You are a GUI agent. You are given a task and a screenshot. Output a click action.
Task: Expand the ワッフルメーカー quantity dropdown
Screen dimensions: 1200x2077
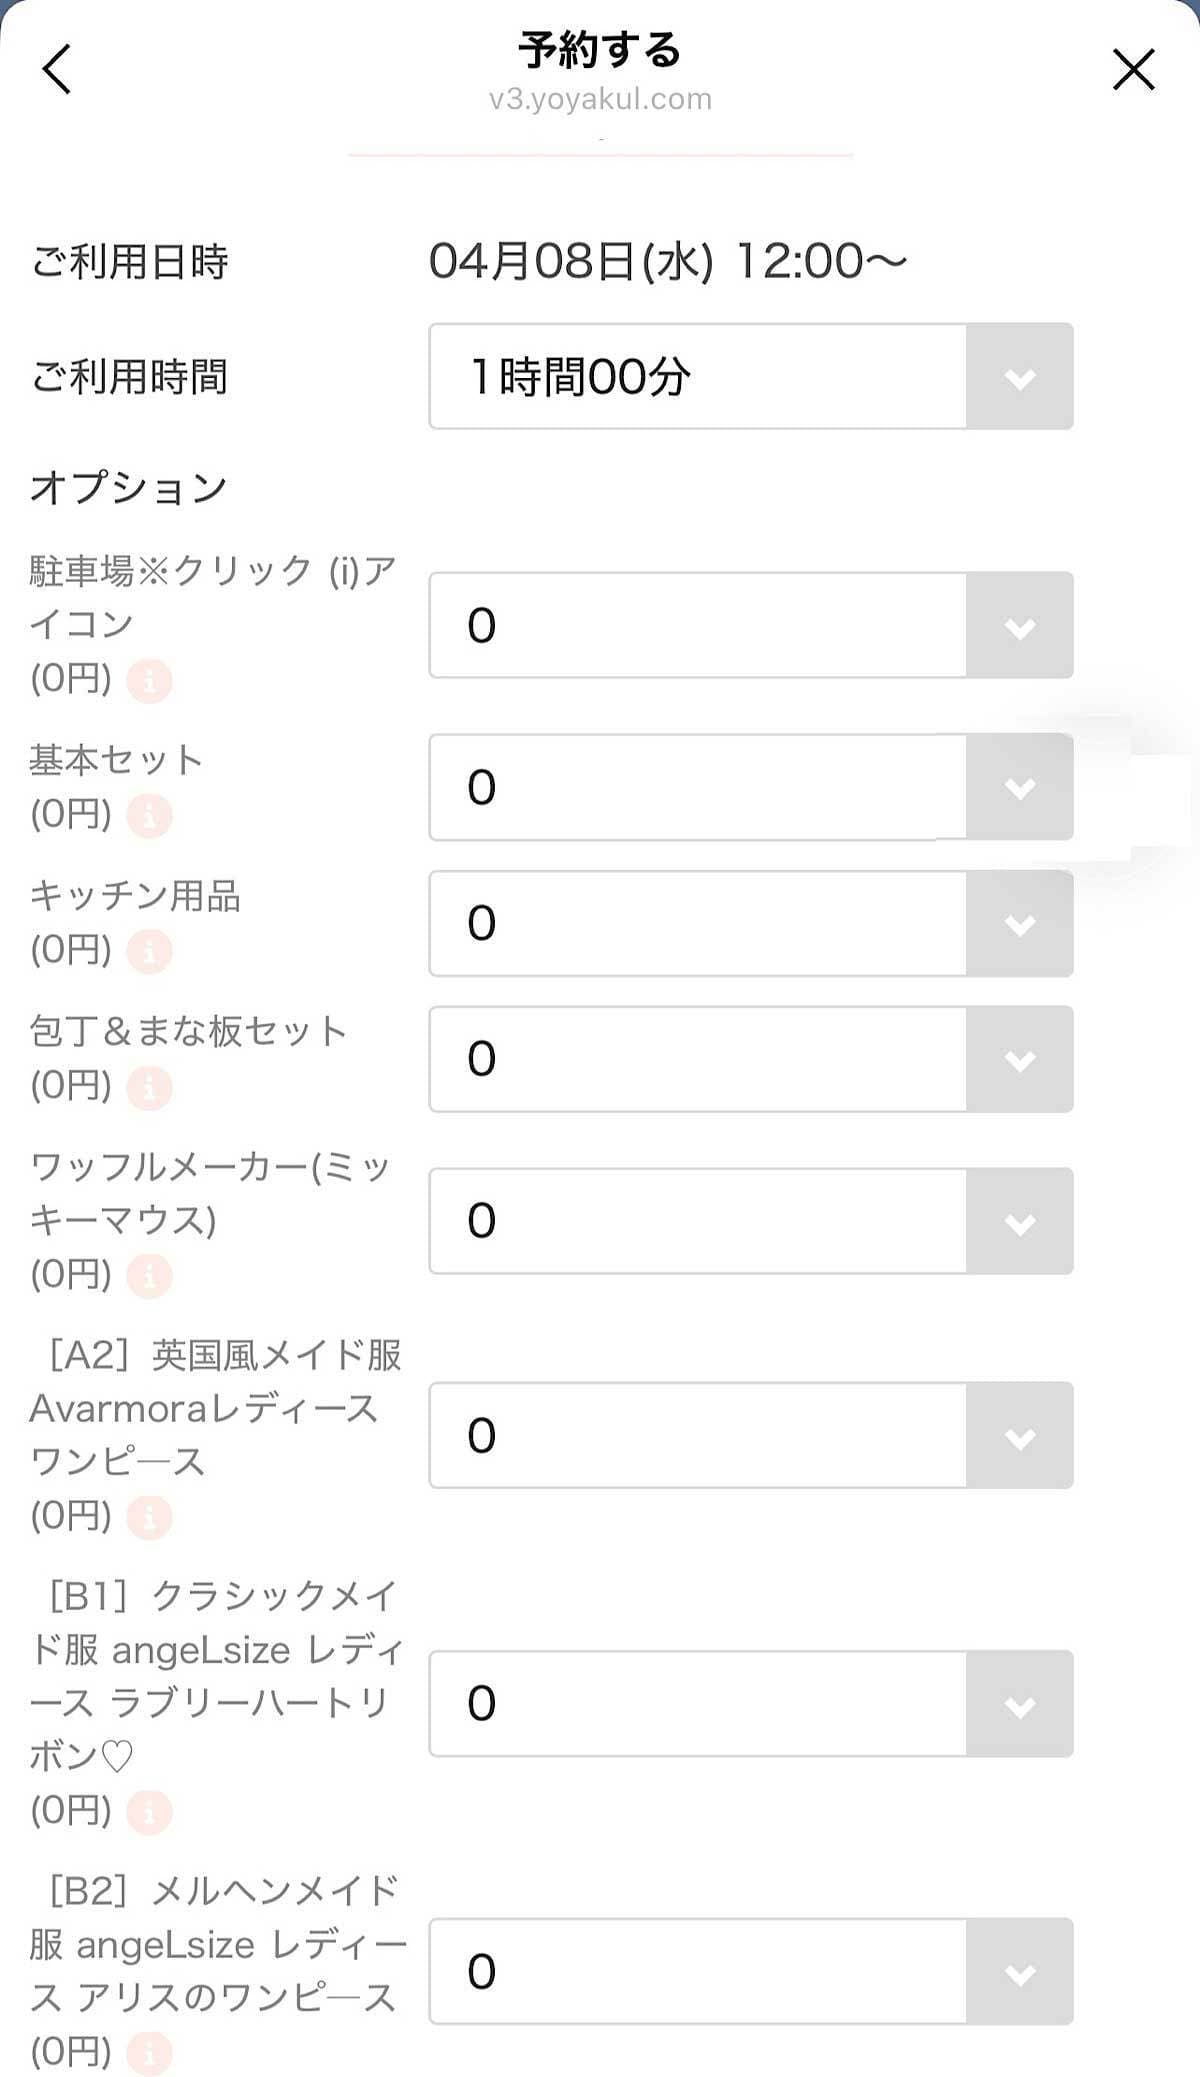click(x=750, y=1221)
